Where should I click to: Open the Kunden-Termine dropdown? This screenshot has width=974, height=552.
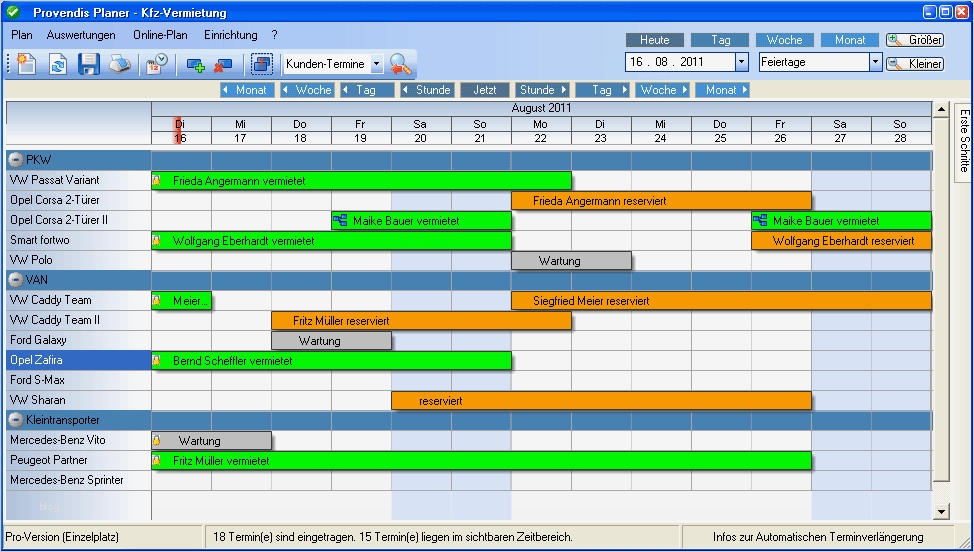[x=376, y=64]
